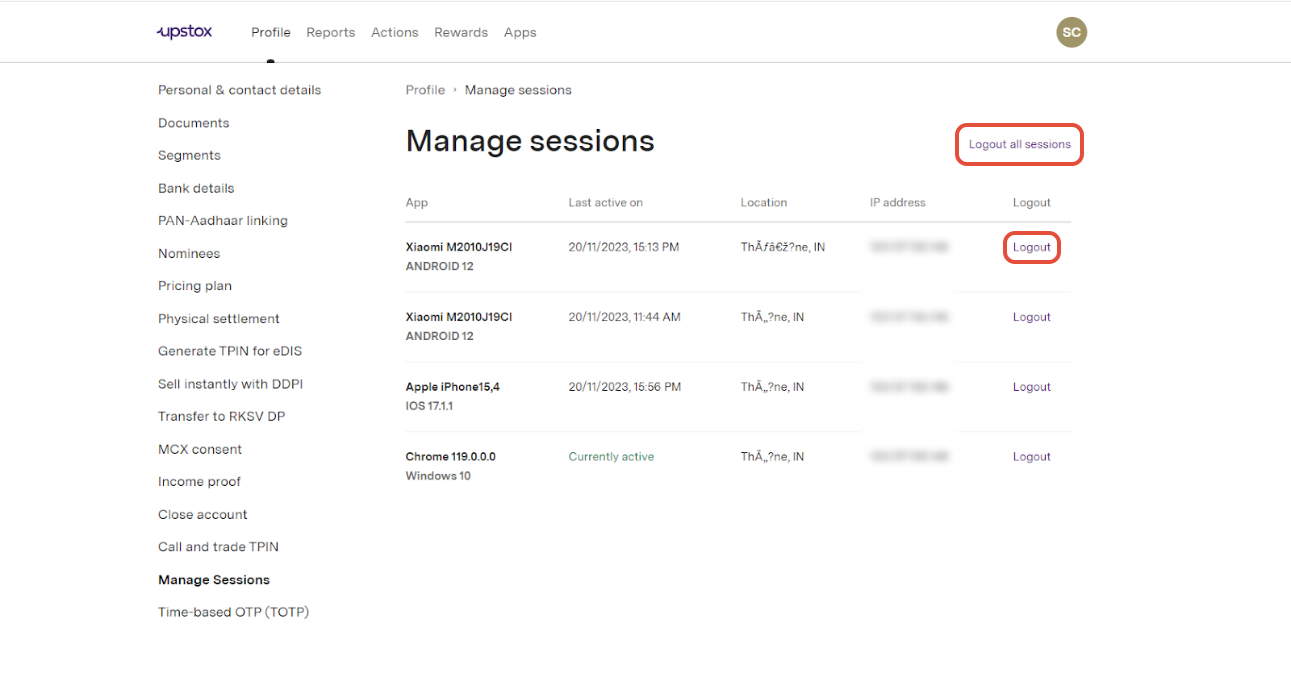Image resolution: width=1291 pixels, height=681 pixels.
Task: Open the Rewards tab
Action: point(461,32)
